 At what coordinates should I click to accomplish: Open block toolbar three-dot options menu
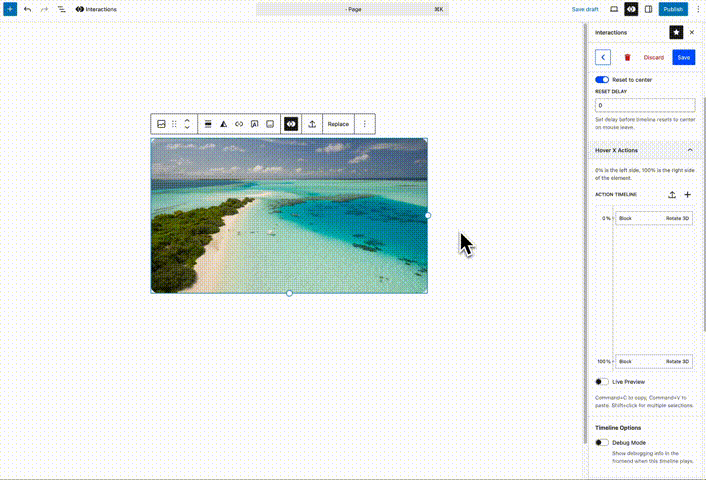pos(364,124)
